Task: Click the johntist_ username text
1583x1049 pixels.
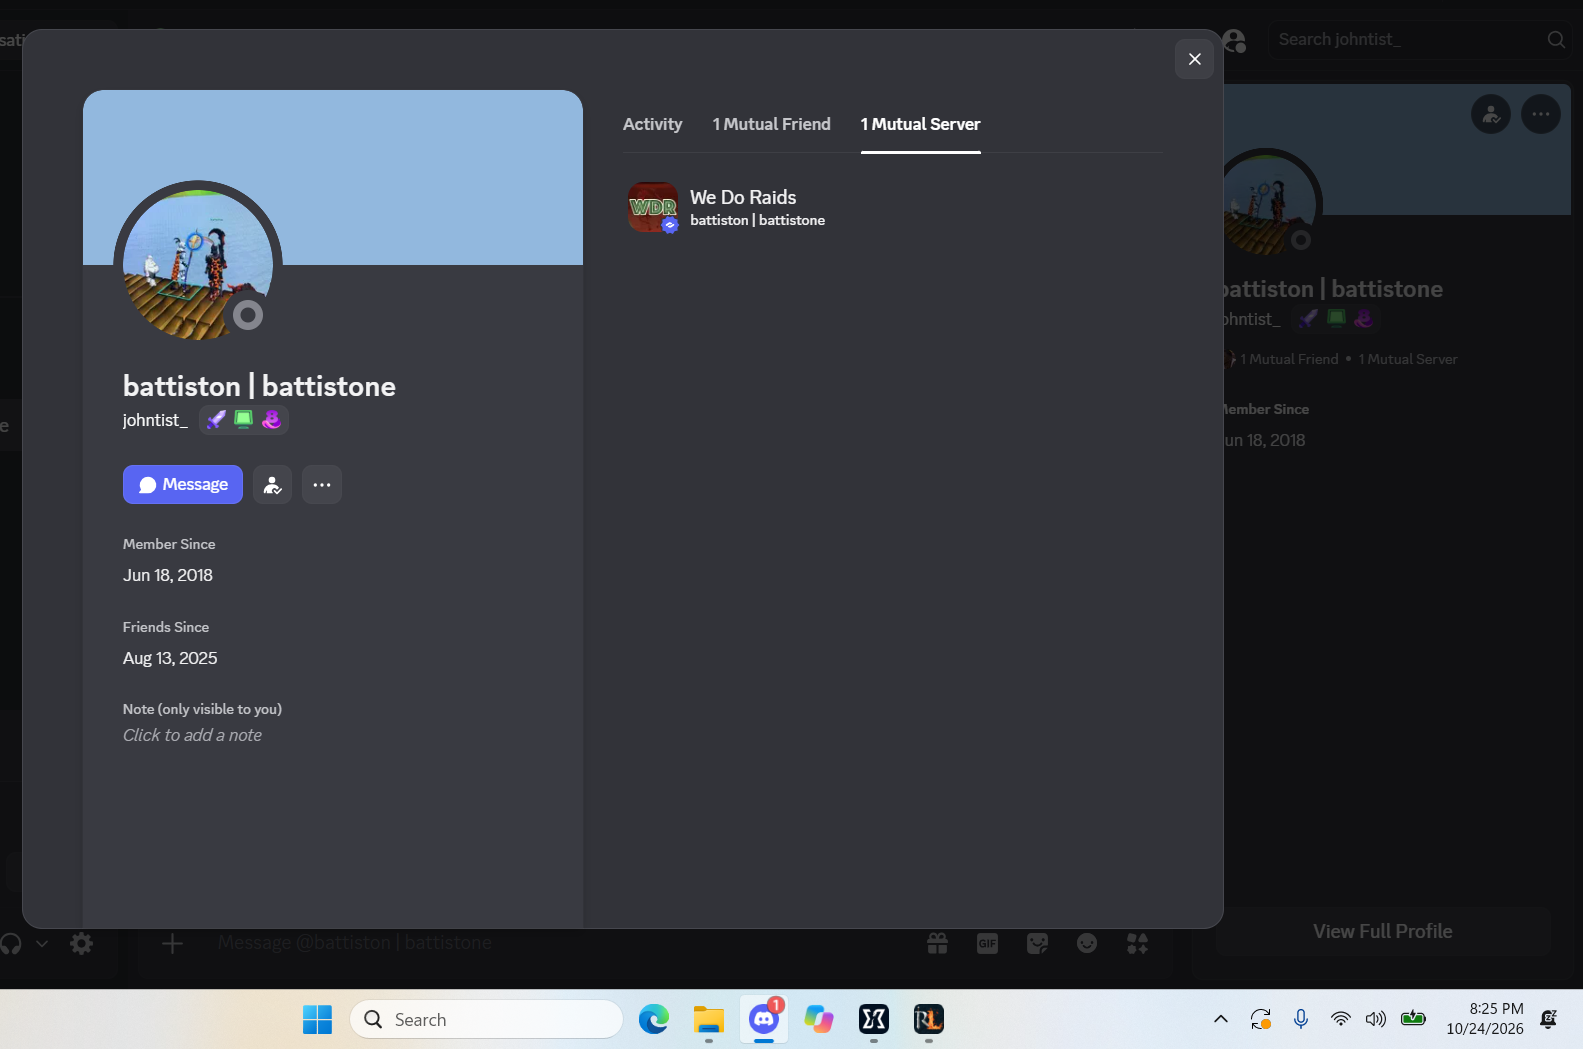Action: pos(155,420)
